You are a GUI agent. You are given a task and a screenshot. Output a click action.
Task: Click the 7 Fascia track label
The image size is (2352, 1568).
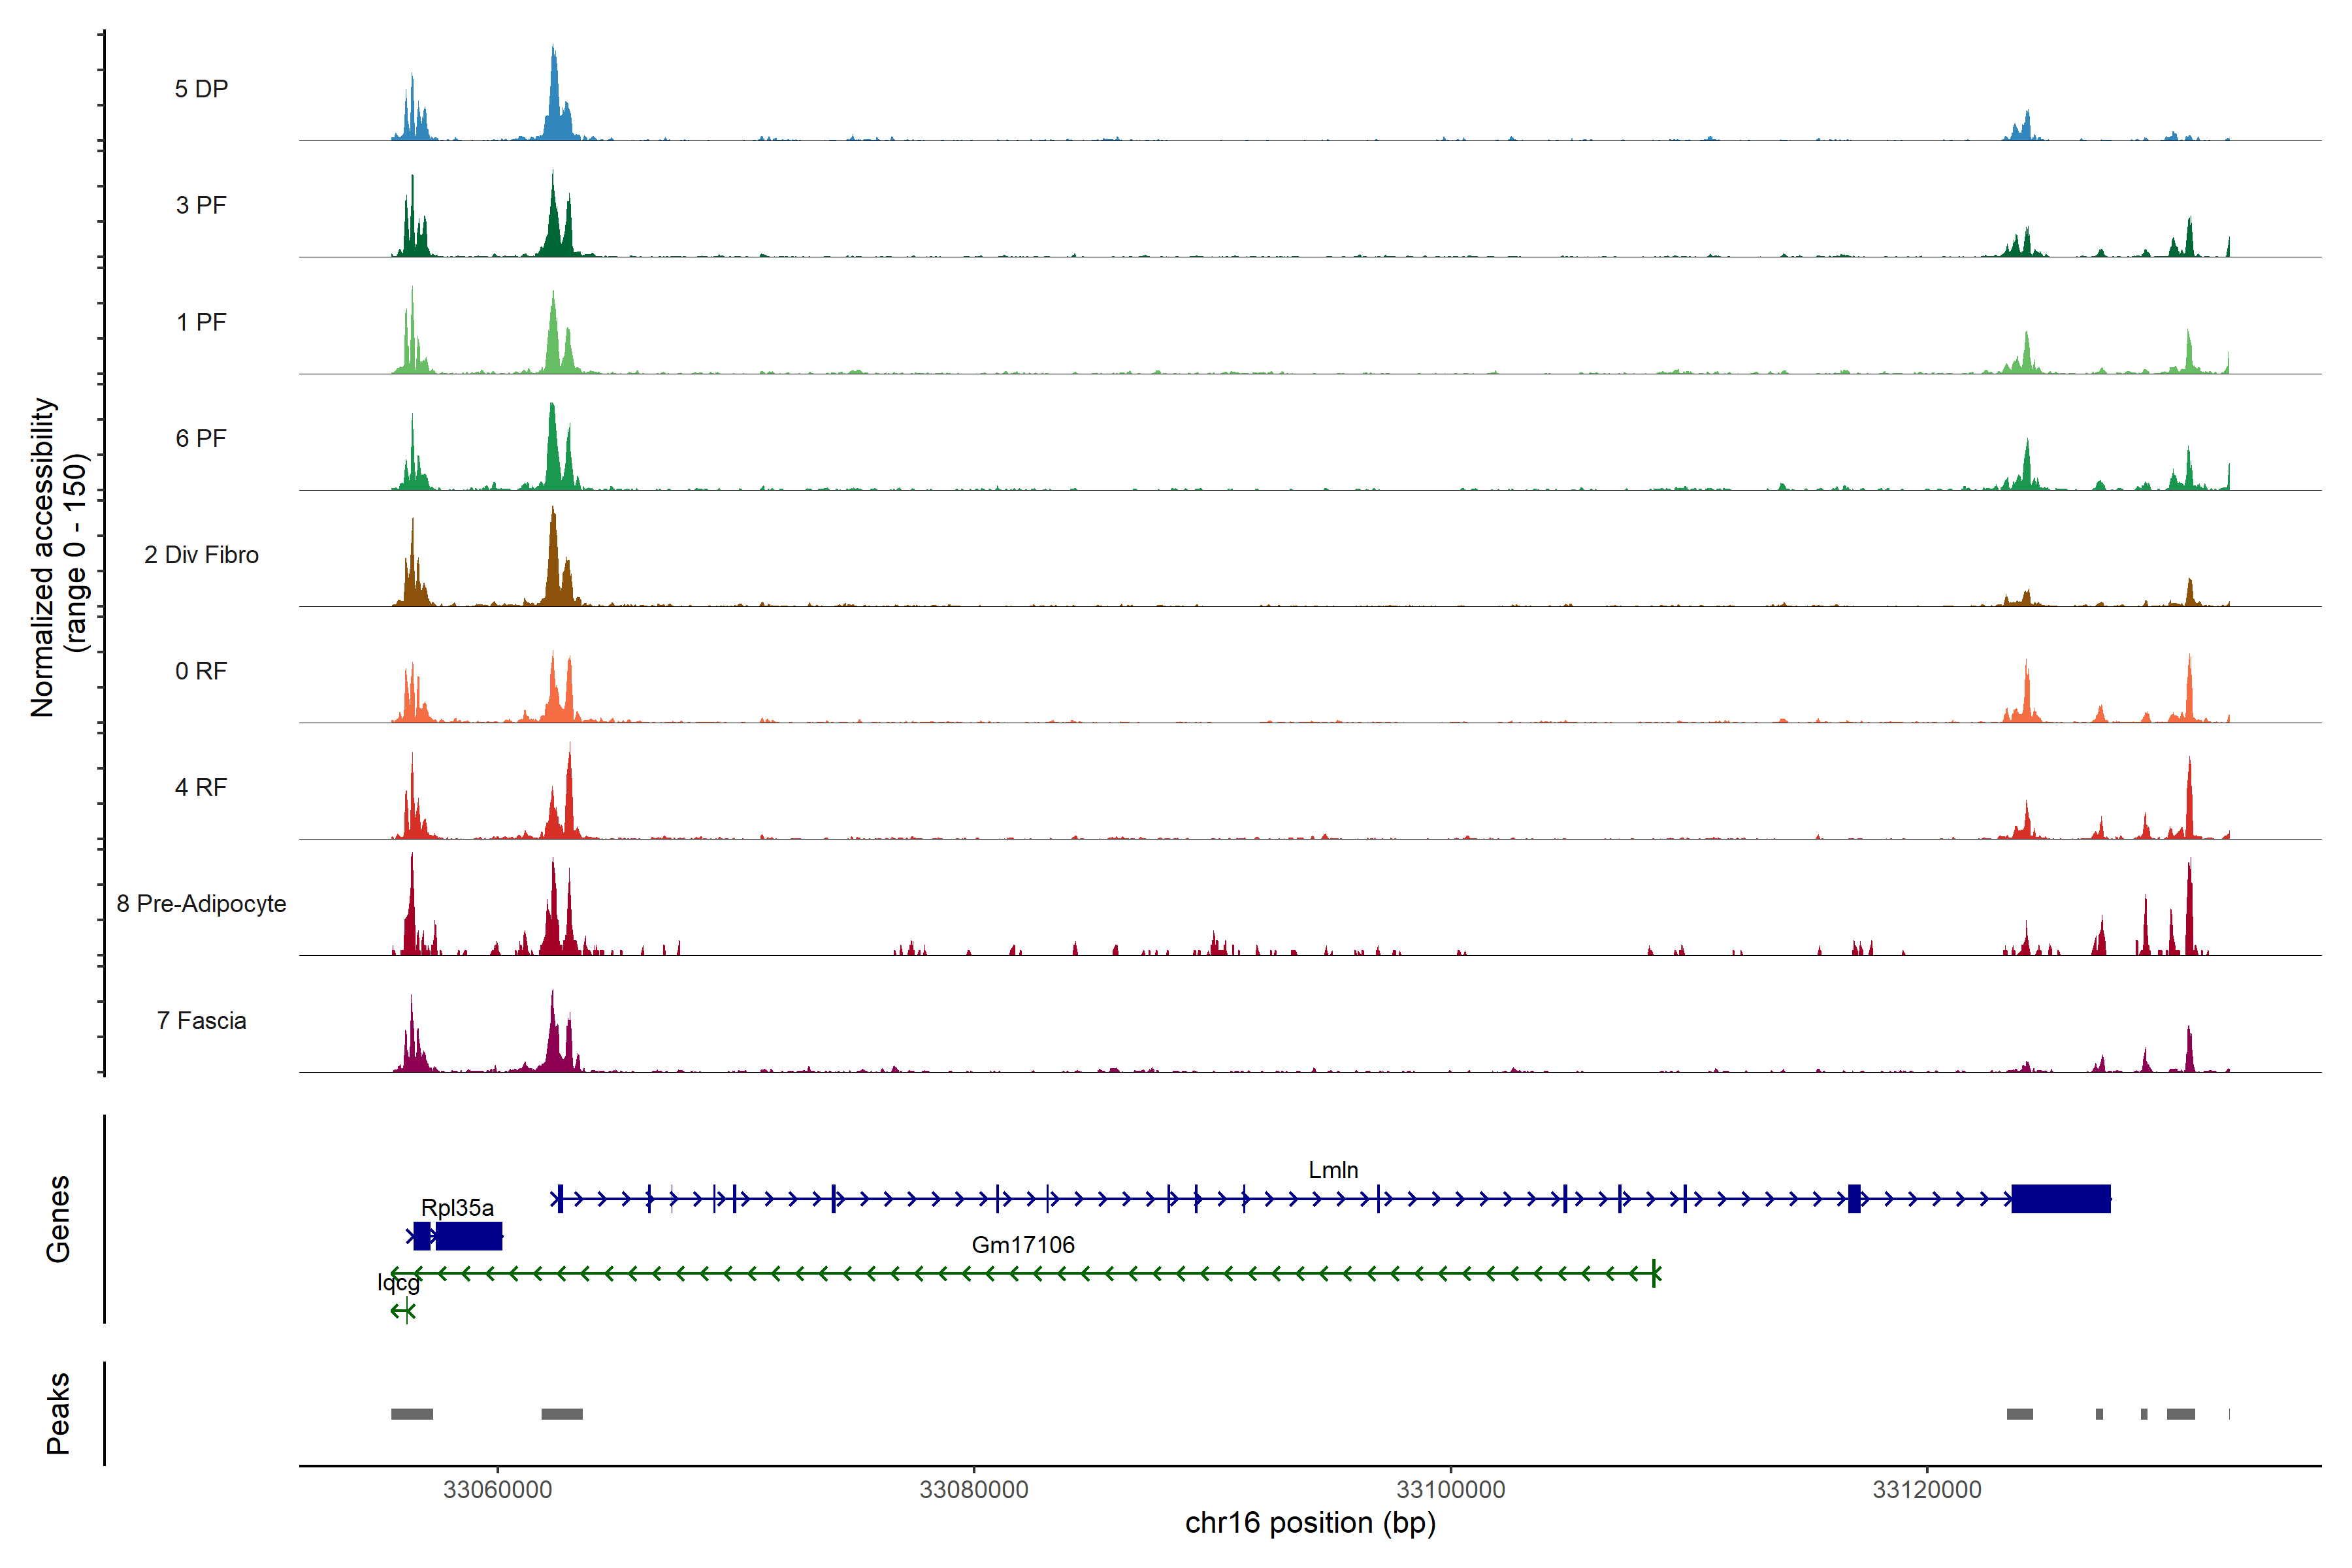[201, 1020]
